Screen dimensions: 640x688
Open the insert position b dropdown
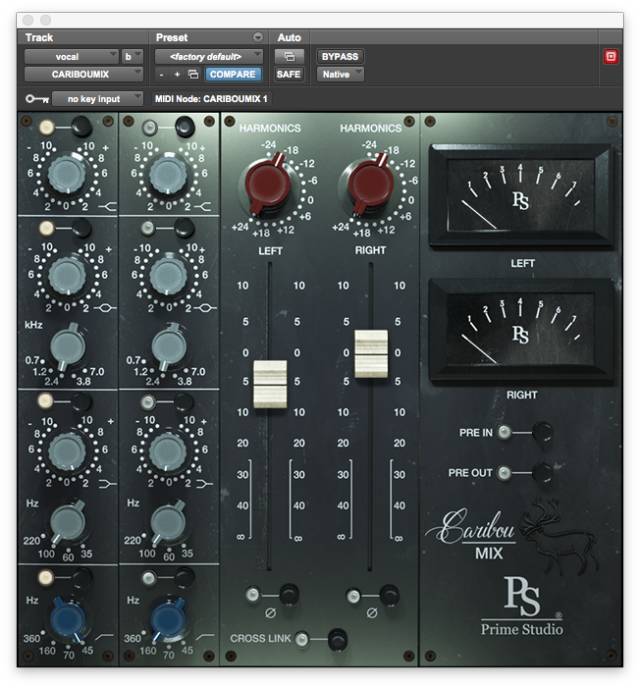[x=132, y=57]
